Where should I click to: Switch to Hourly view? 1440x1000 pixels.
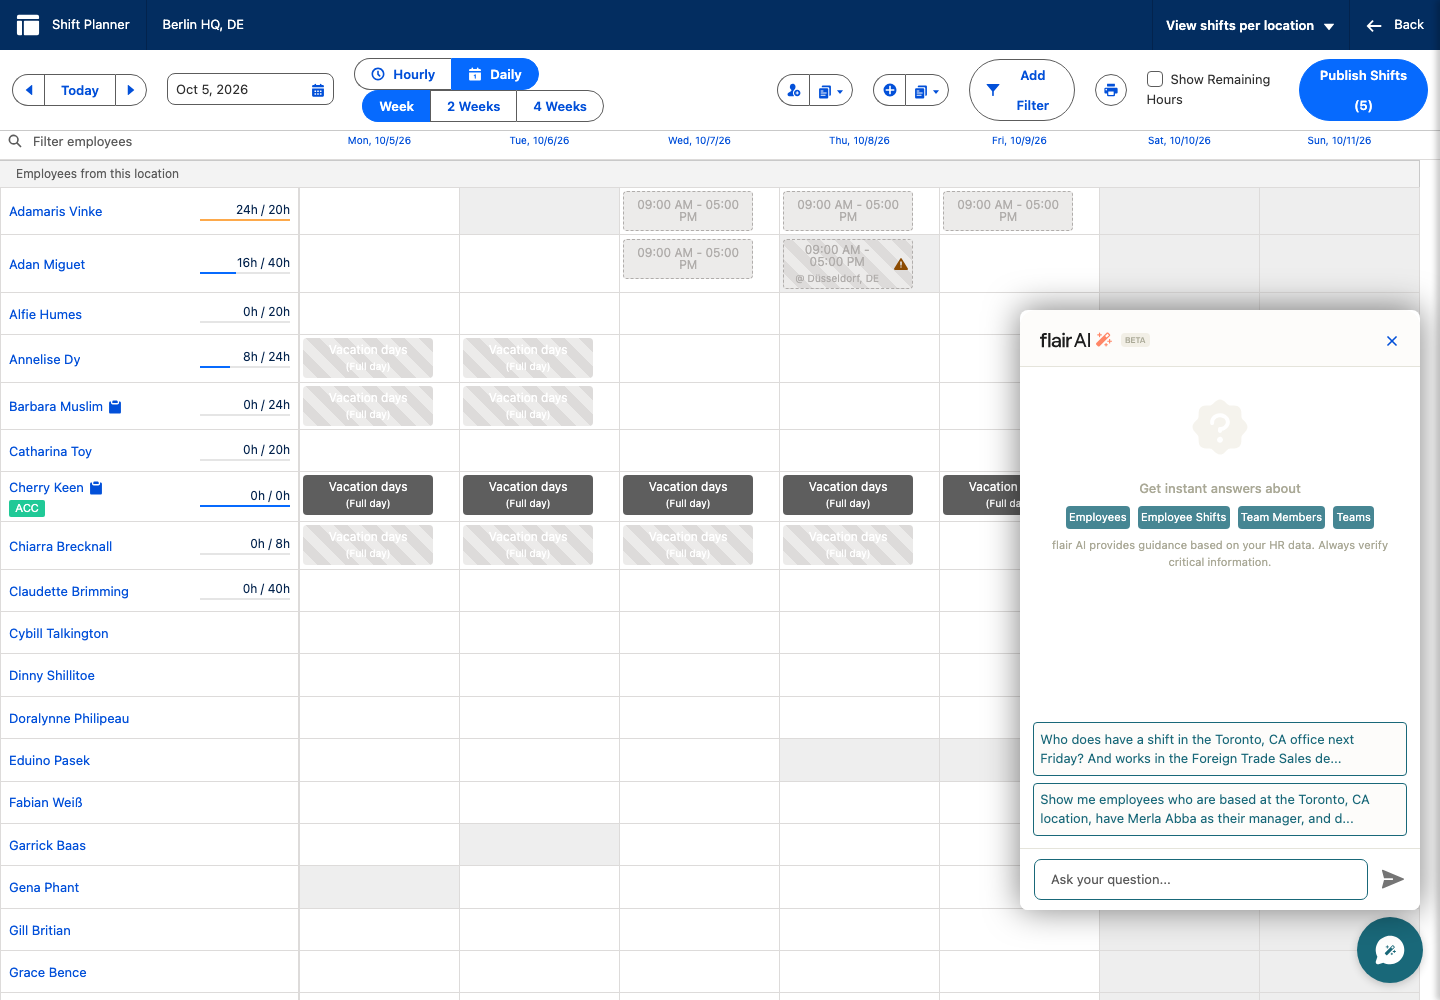tap(403, 74)
